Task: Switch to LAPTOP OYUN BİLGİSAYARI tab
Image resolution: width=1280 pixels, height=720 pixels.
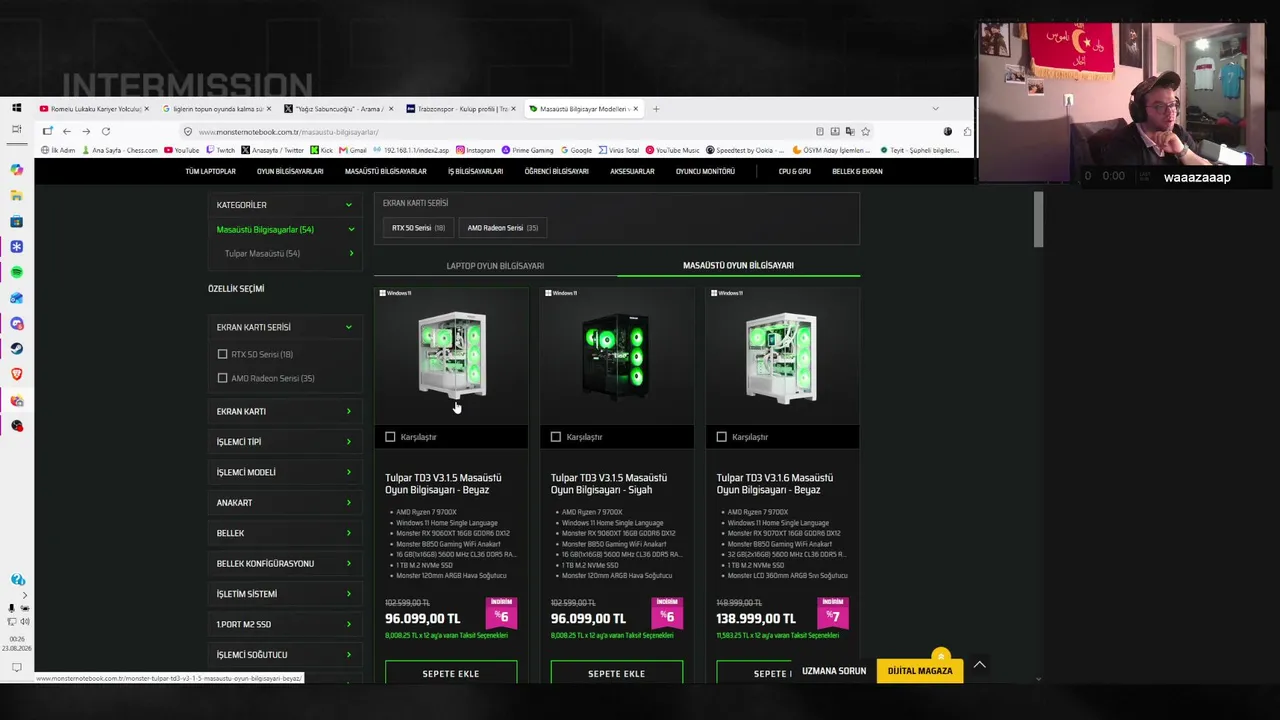Action: point(495,266)
